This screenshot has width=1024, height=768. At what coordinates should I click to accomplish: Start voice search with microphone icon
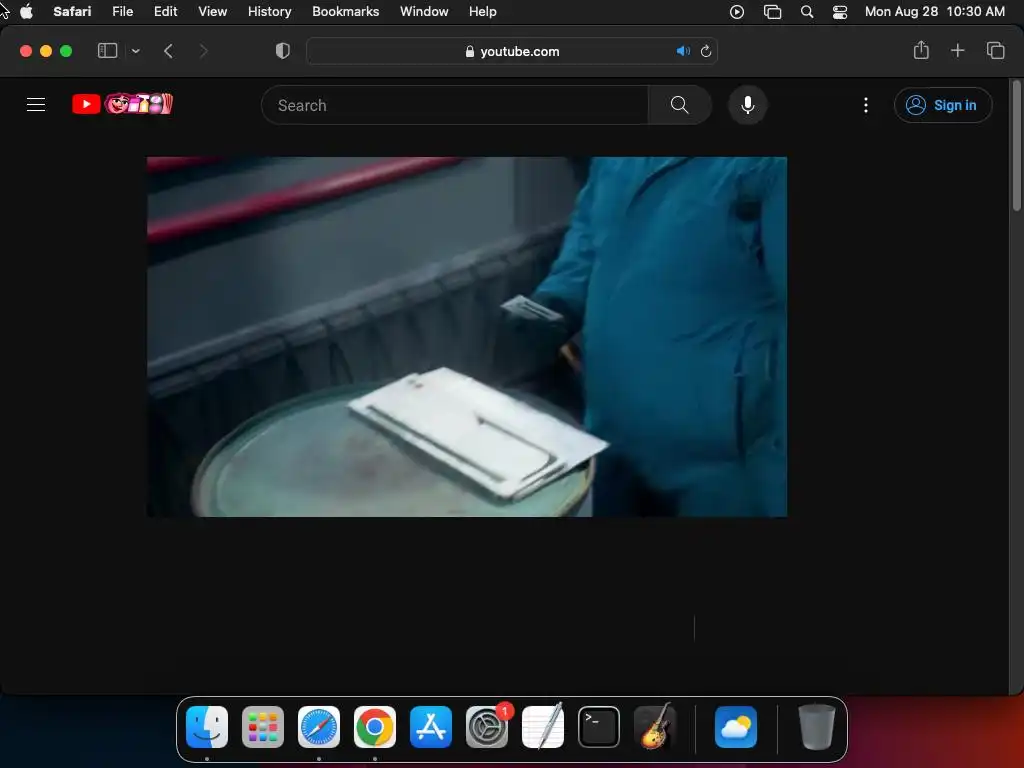coord(748,105)
